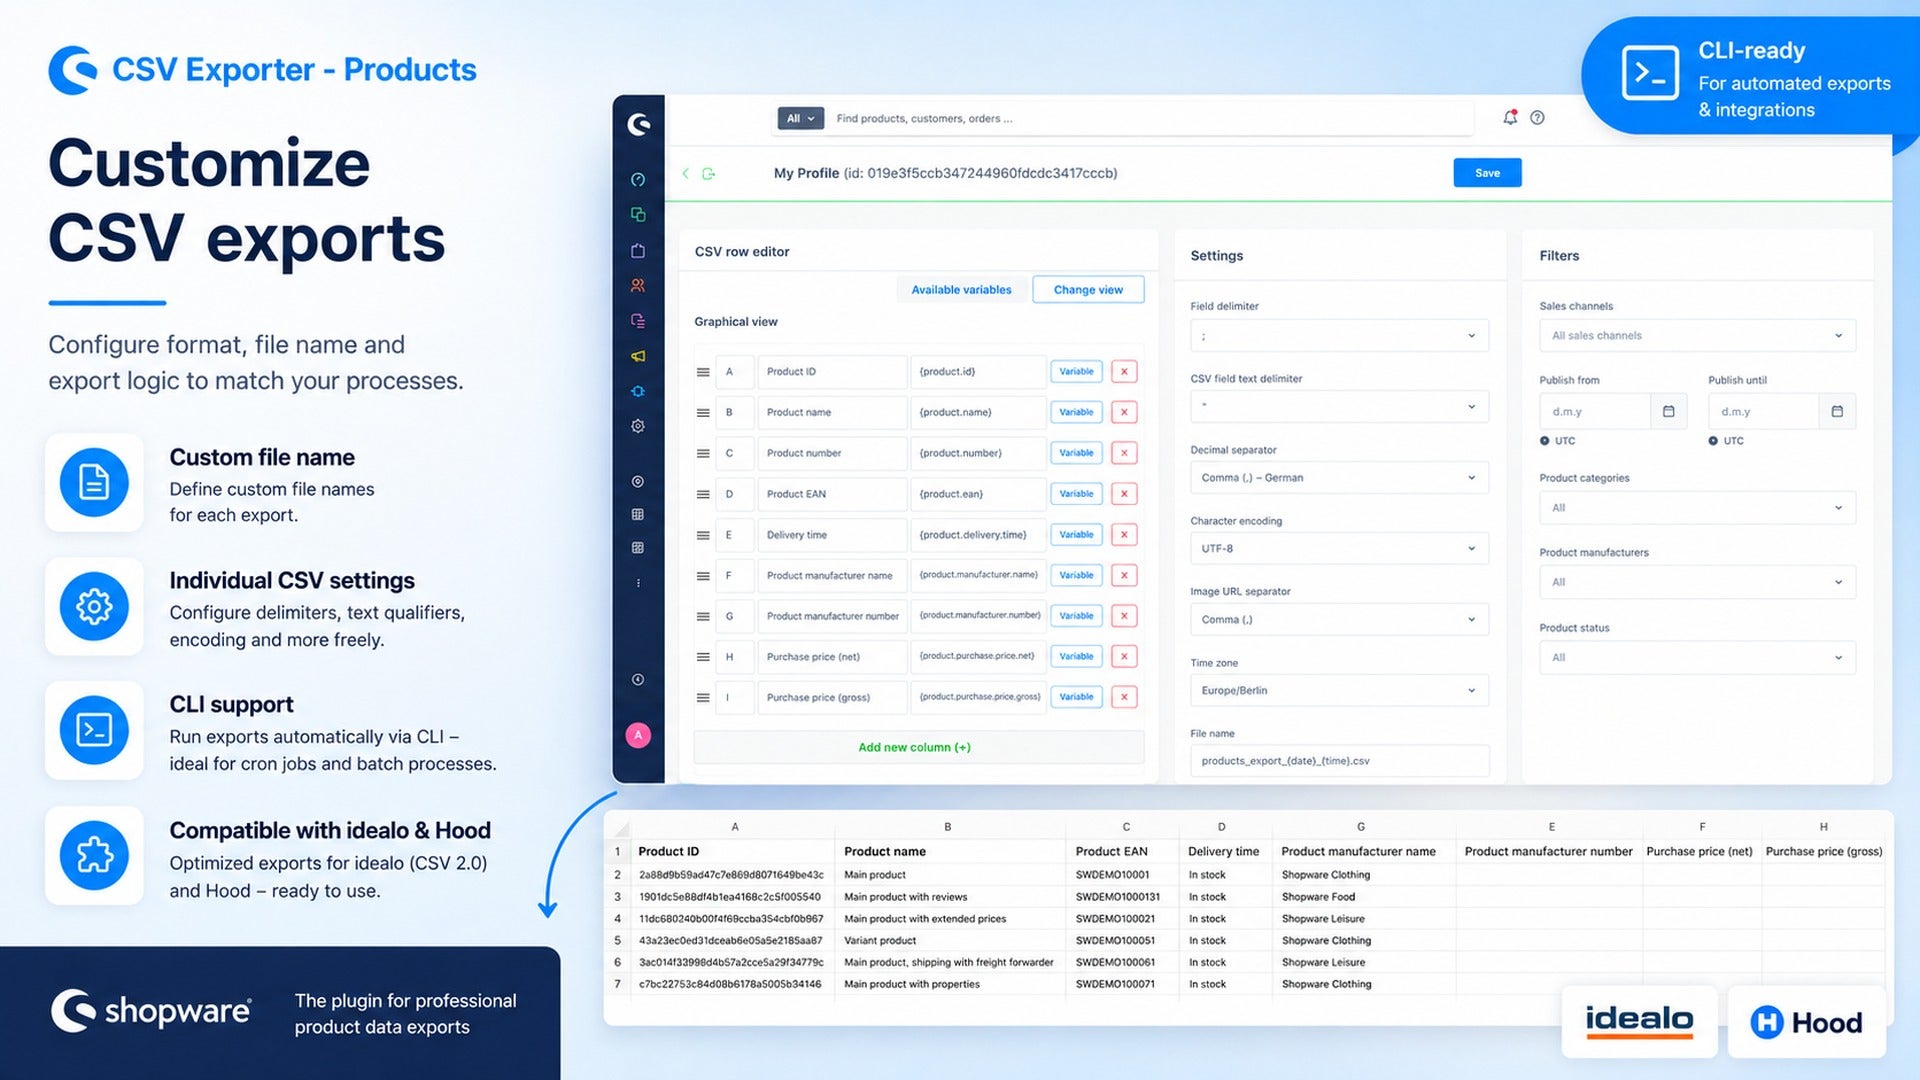Edit the {product.number} variable field
Viewport: 1920px width, 1080px height.
979,453
